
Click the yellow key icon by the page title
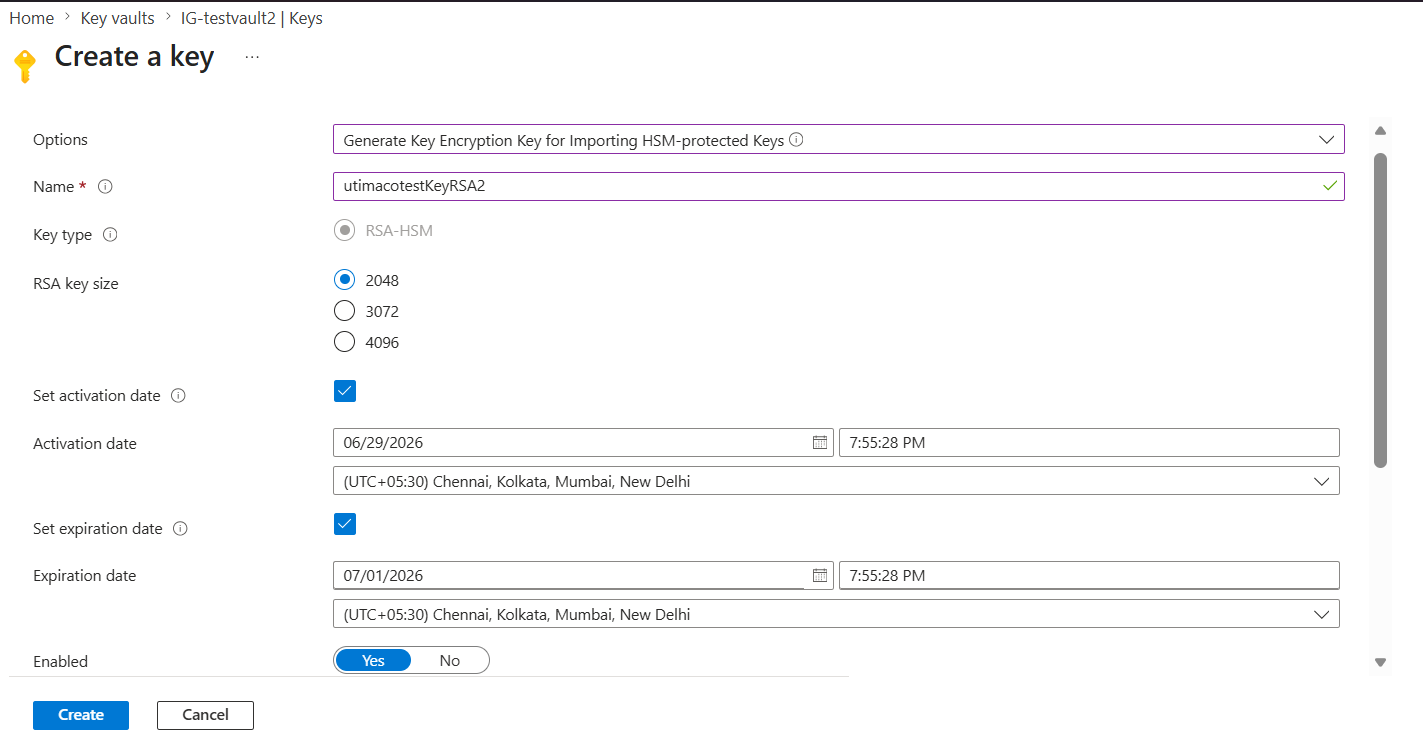click(x=24, y=66)
